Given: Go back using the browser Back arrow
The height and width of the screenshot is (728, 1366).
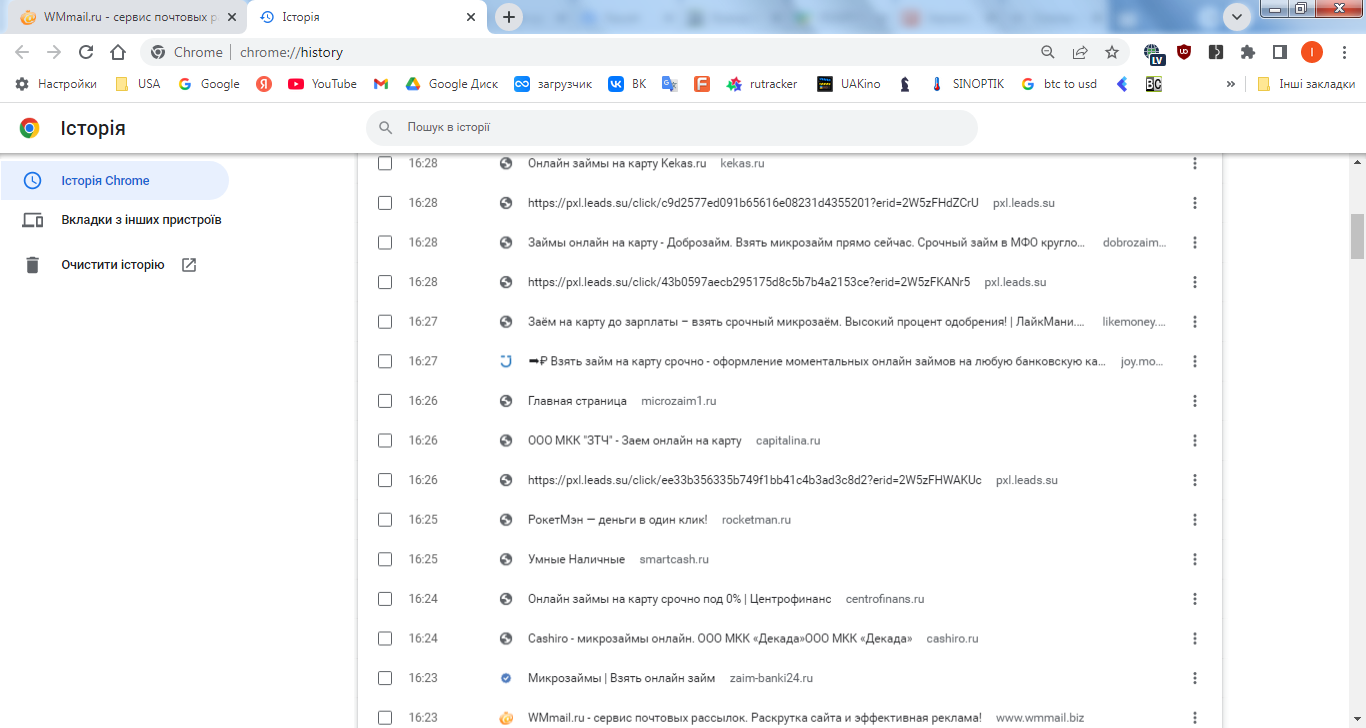Looking at the screenshot, I should [x=22, y=52].
